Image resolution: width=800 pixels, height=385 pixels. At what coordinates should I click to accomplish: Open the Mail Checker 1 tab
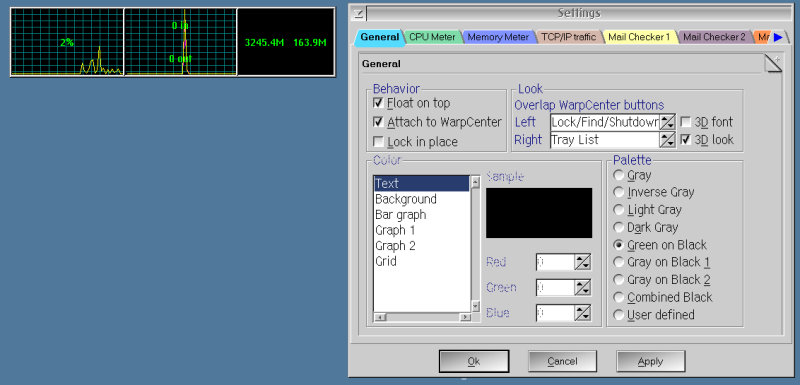click(x=639, y=37)
